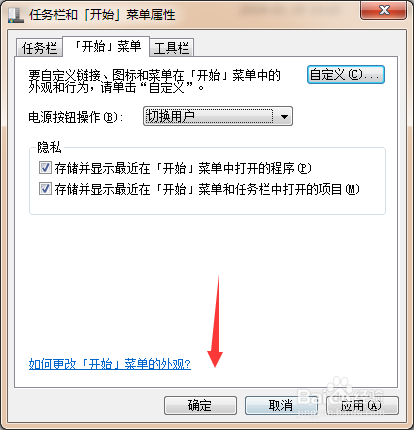
Task: Close the properties dialog with the X
Action: coord(383,10)
